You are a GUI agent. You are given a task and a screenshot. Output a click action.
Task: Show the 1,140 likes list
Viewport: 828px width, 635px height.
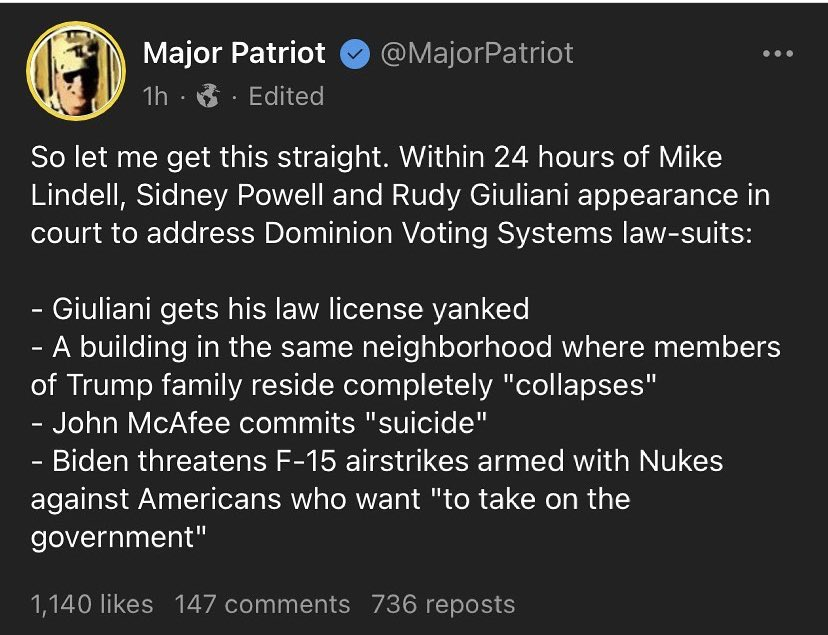[x=92, y=604]
